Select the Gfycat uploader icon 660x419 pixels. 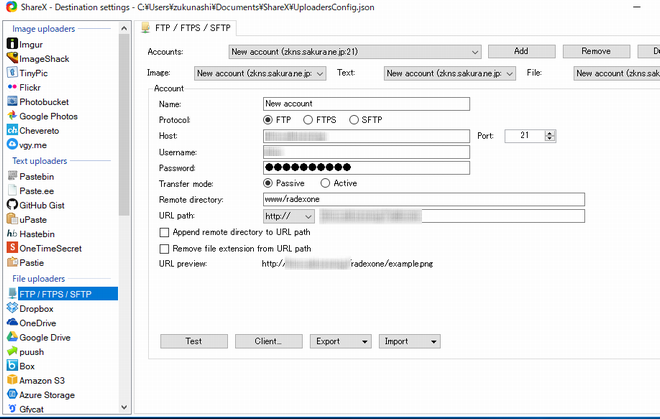click(x=12, y=408)
